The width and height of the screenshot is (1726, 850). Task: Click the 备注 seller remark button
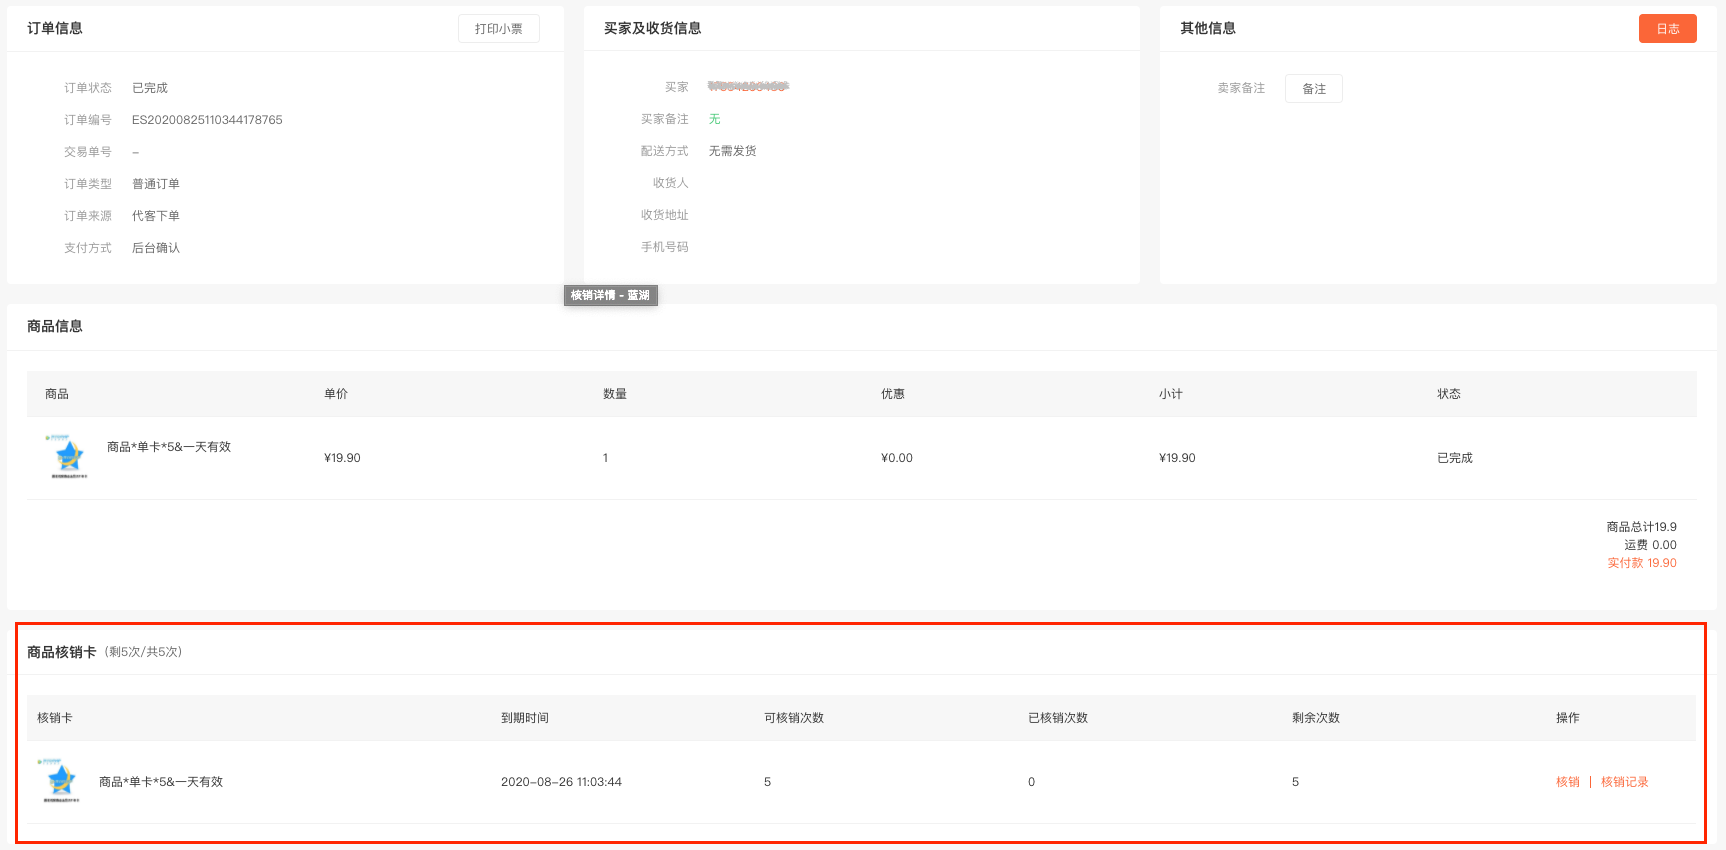click(1313, 89)
